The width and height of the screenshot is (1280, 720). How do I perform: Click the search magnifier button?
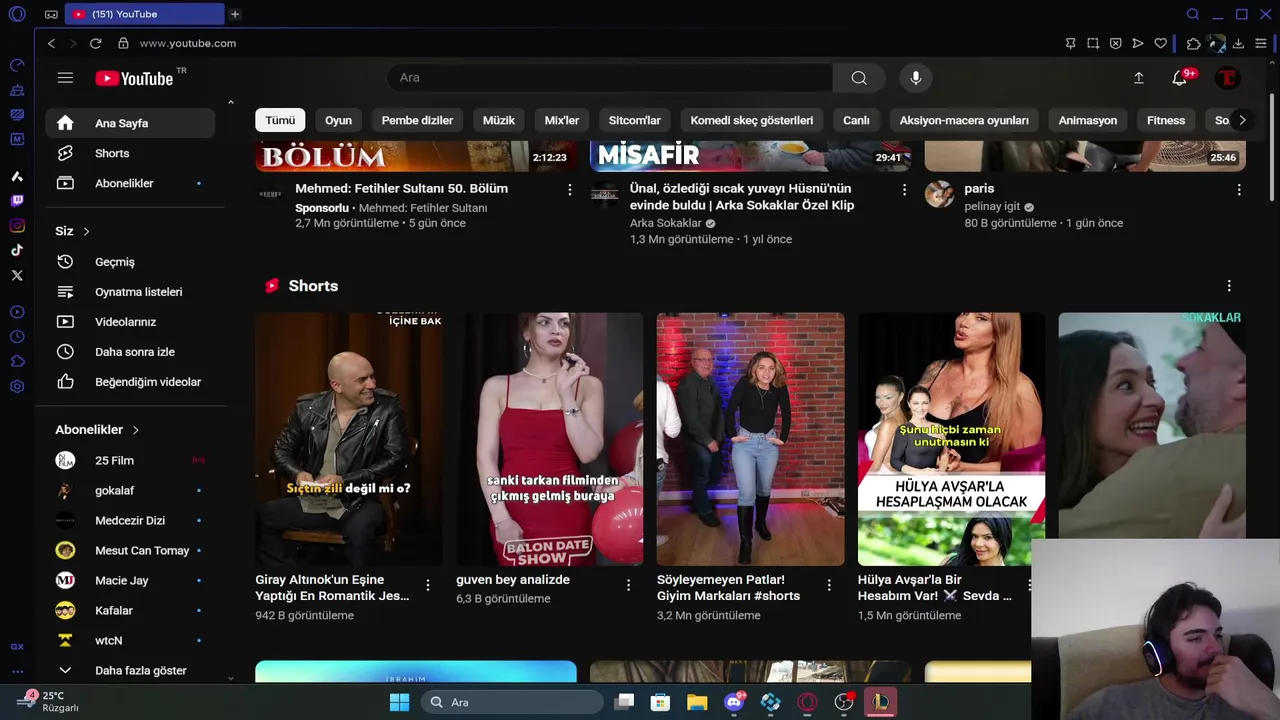[x=859, y=78]
